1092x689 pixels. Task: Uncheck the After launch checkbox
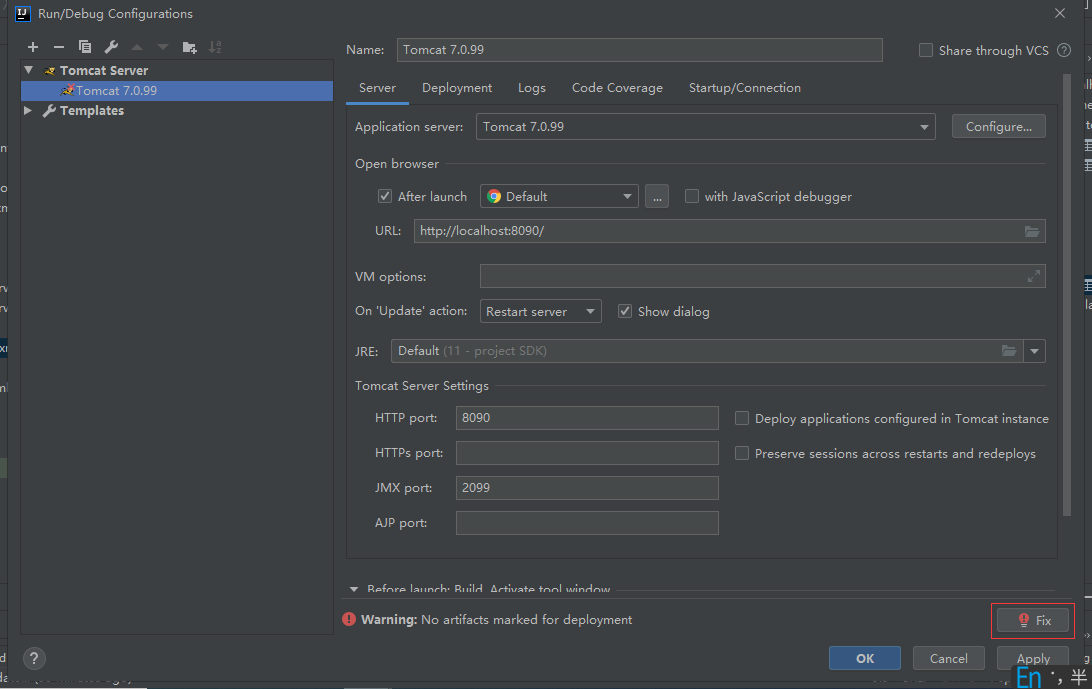(x=384, y=196)
